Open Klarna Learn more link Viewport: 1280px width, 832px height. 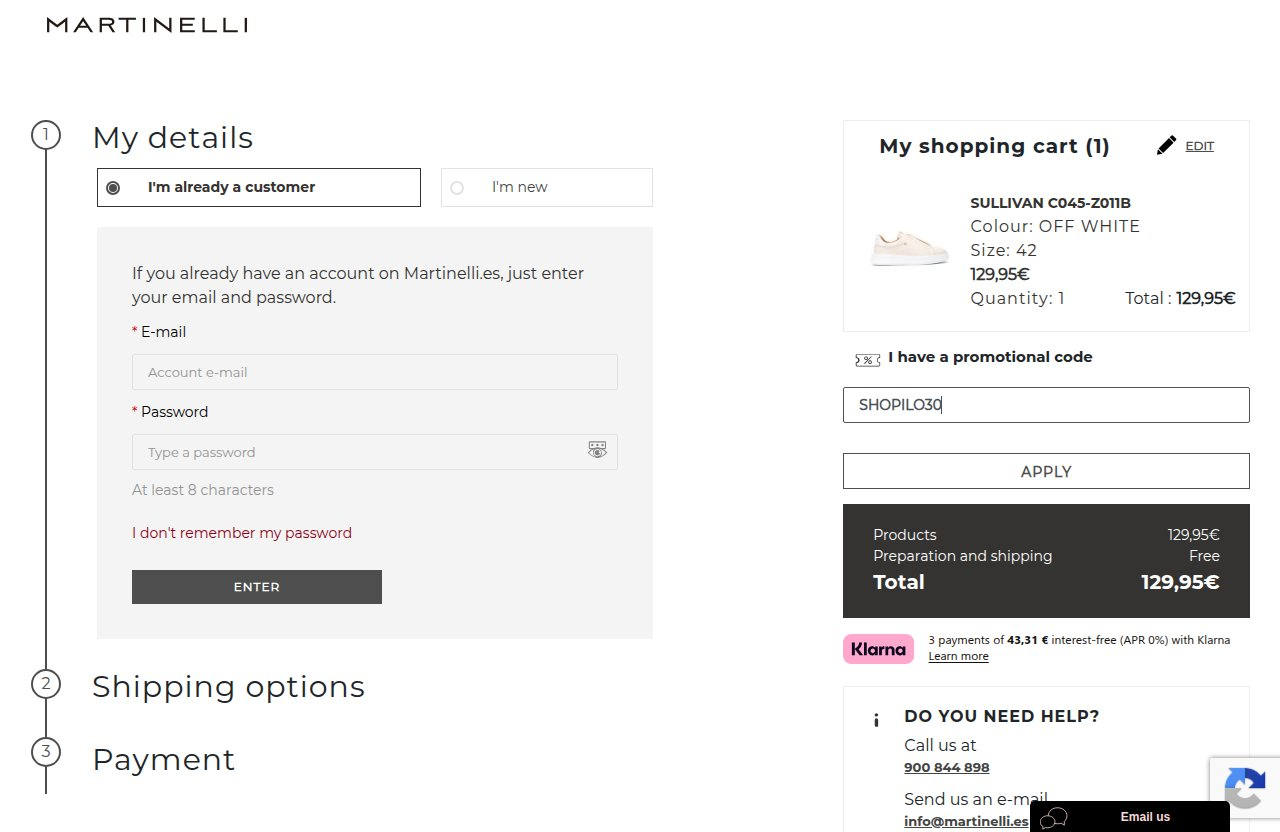(x=958, y=656)
